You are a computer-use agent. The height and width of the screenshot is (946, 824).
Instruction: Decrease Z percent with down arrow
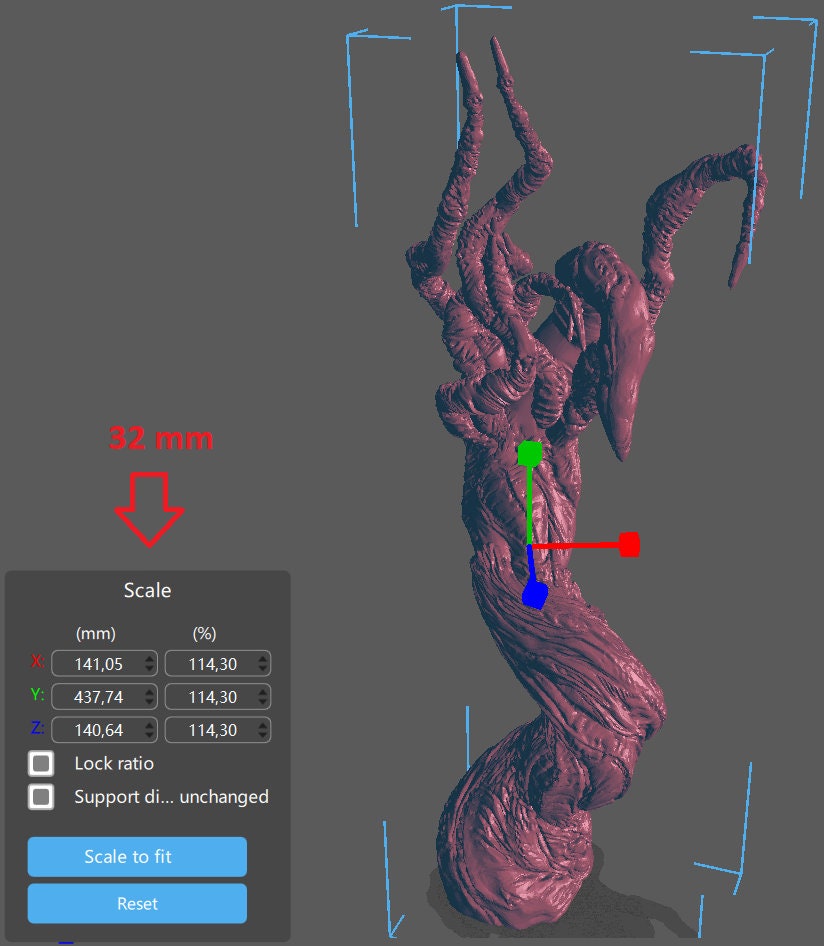[263, 736]
